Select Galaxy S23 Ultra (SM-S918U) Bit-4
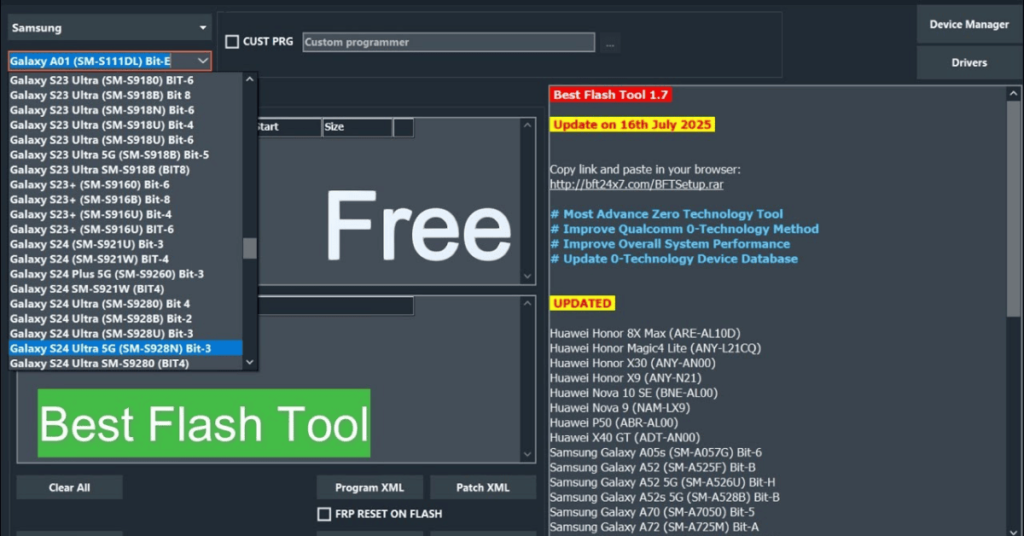The image size is (1024, 536). coord(125,125)
